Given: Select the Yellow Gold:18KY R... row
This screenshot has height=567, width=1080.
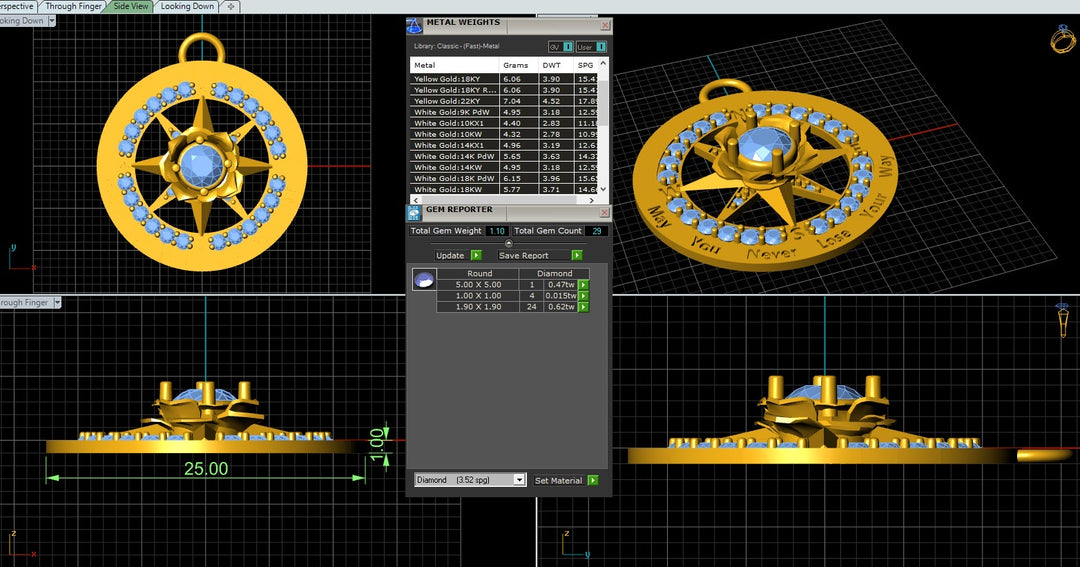Looking at the screenshot, I should [504, 90].
